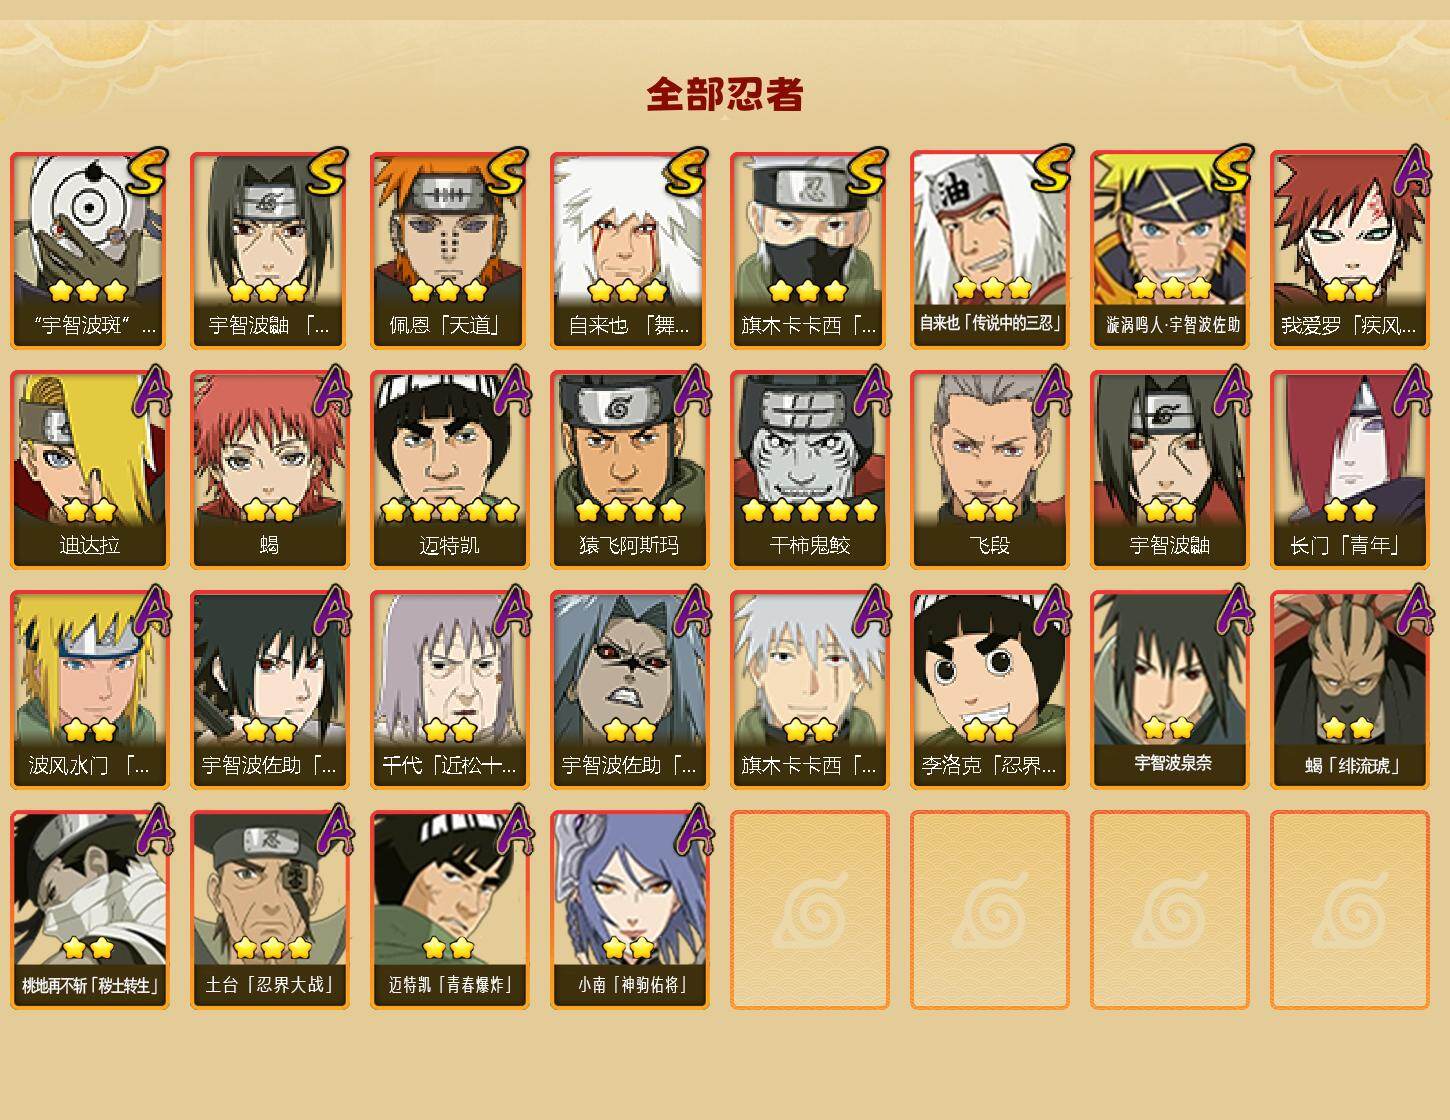This screenshot has width=1450, height=1120.
Task: Open the 飞段 ninja card
Action: (990, 470)
